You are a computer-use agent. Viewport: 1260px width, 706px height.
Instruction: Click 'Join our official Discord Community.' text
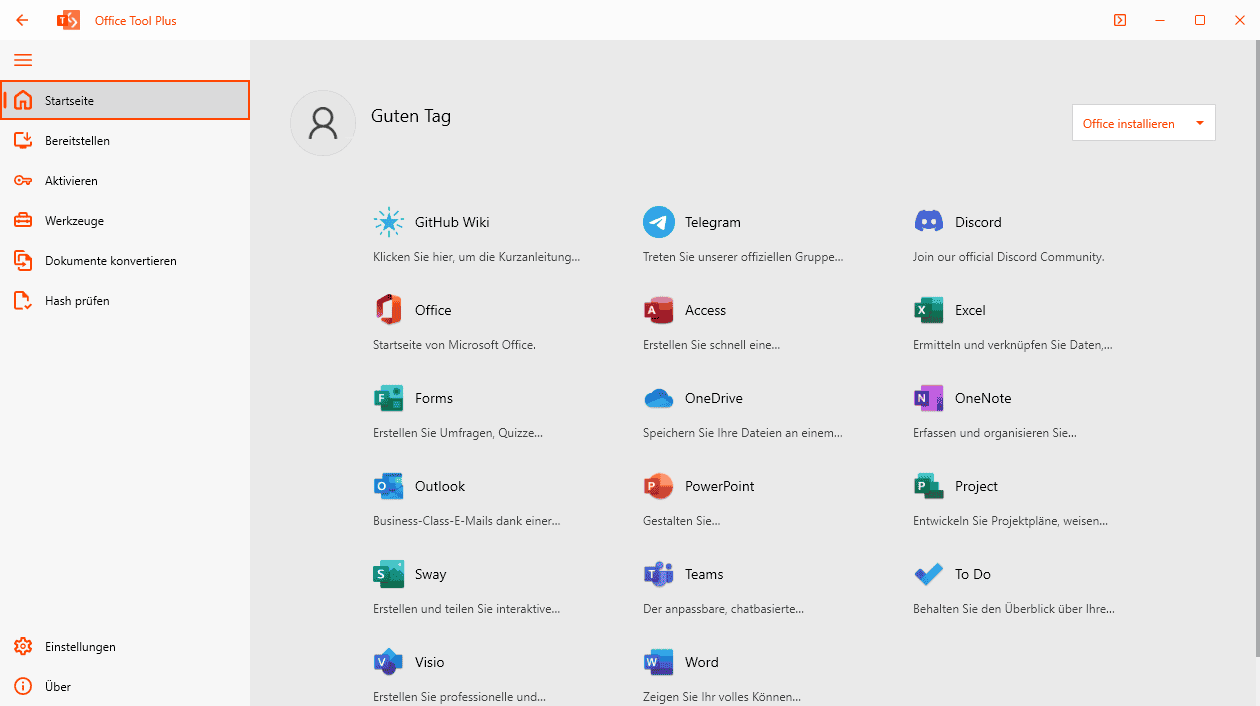[1008, 257]
